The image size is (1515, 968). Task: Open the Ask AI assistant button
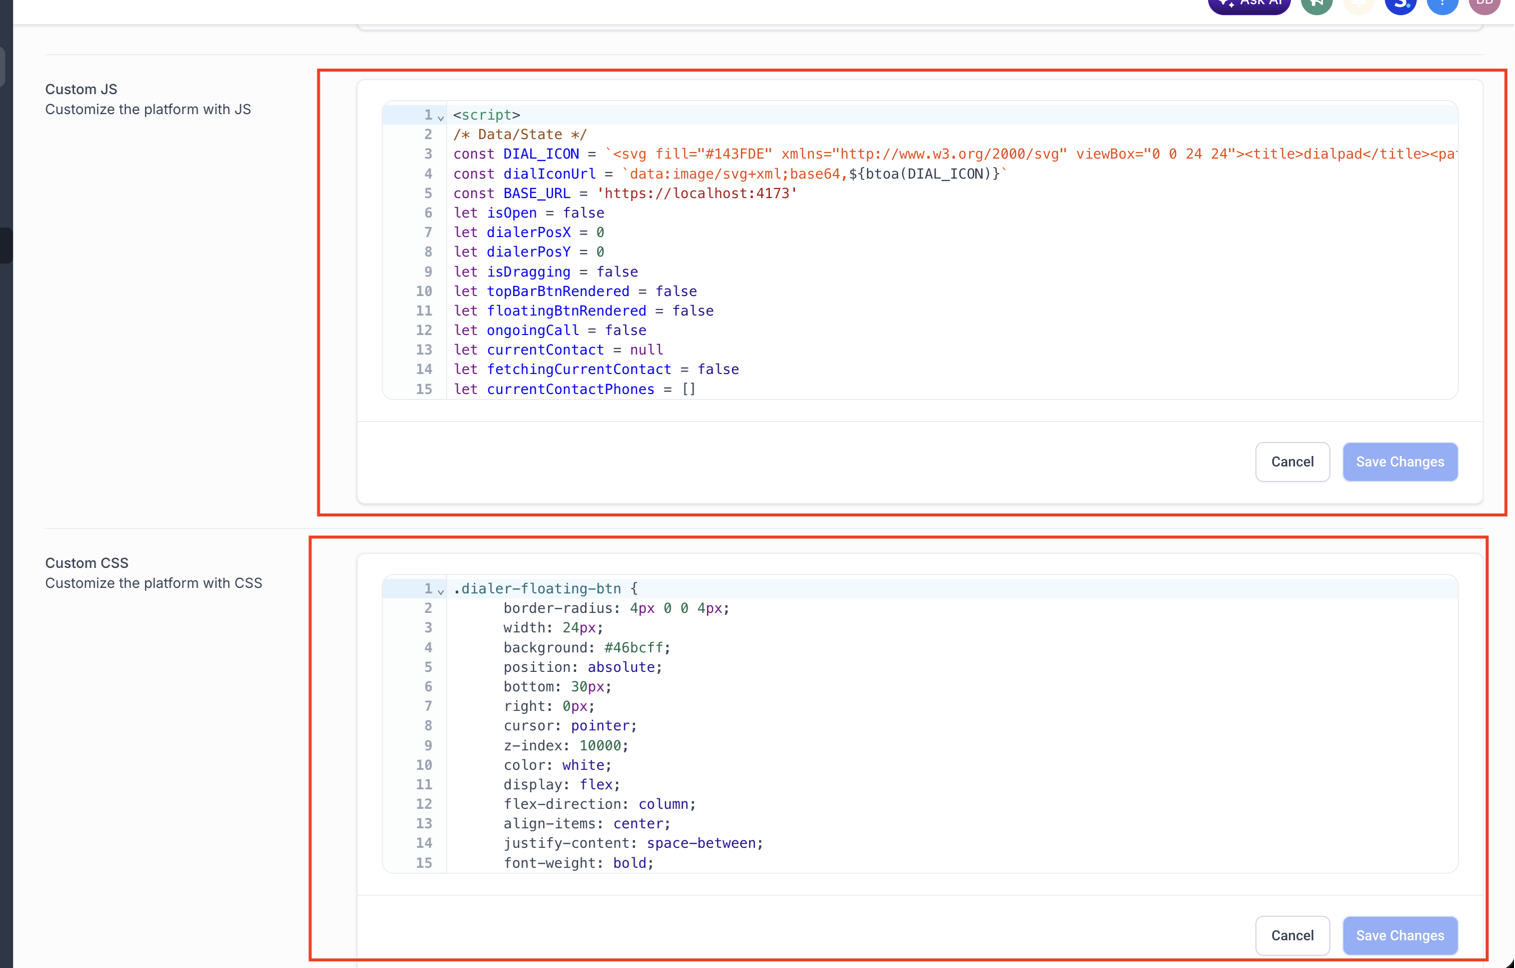click(1249, 4)
